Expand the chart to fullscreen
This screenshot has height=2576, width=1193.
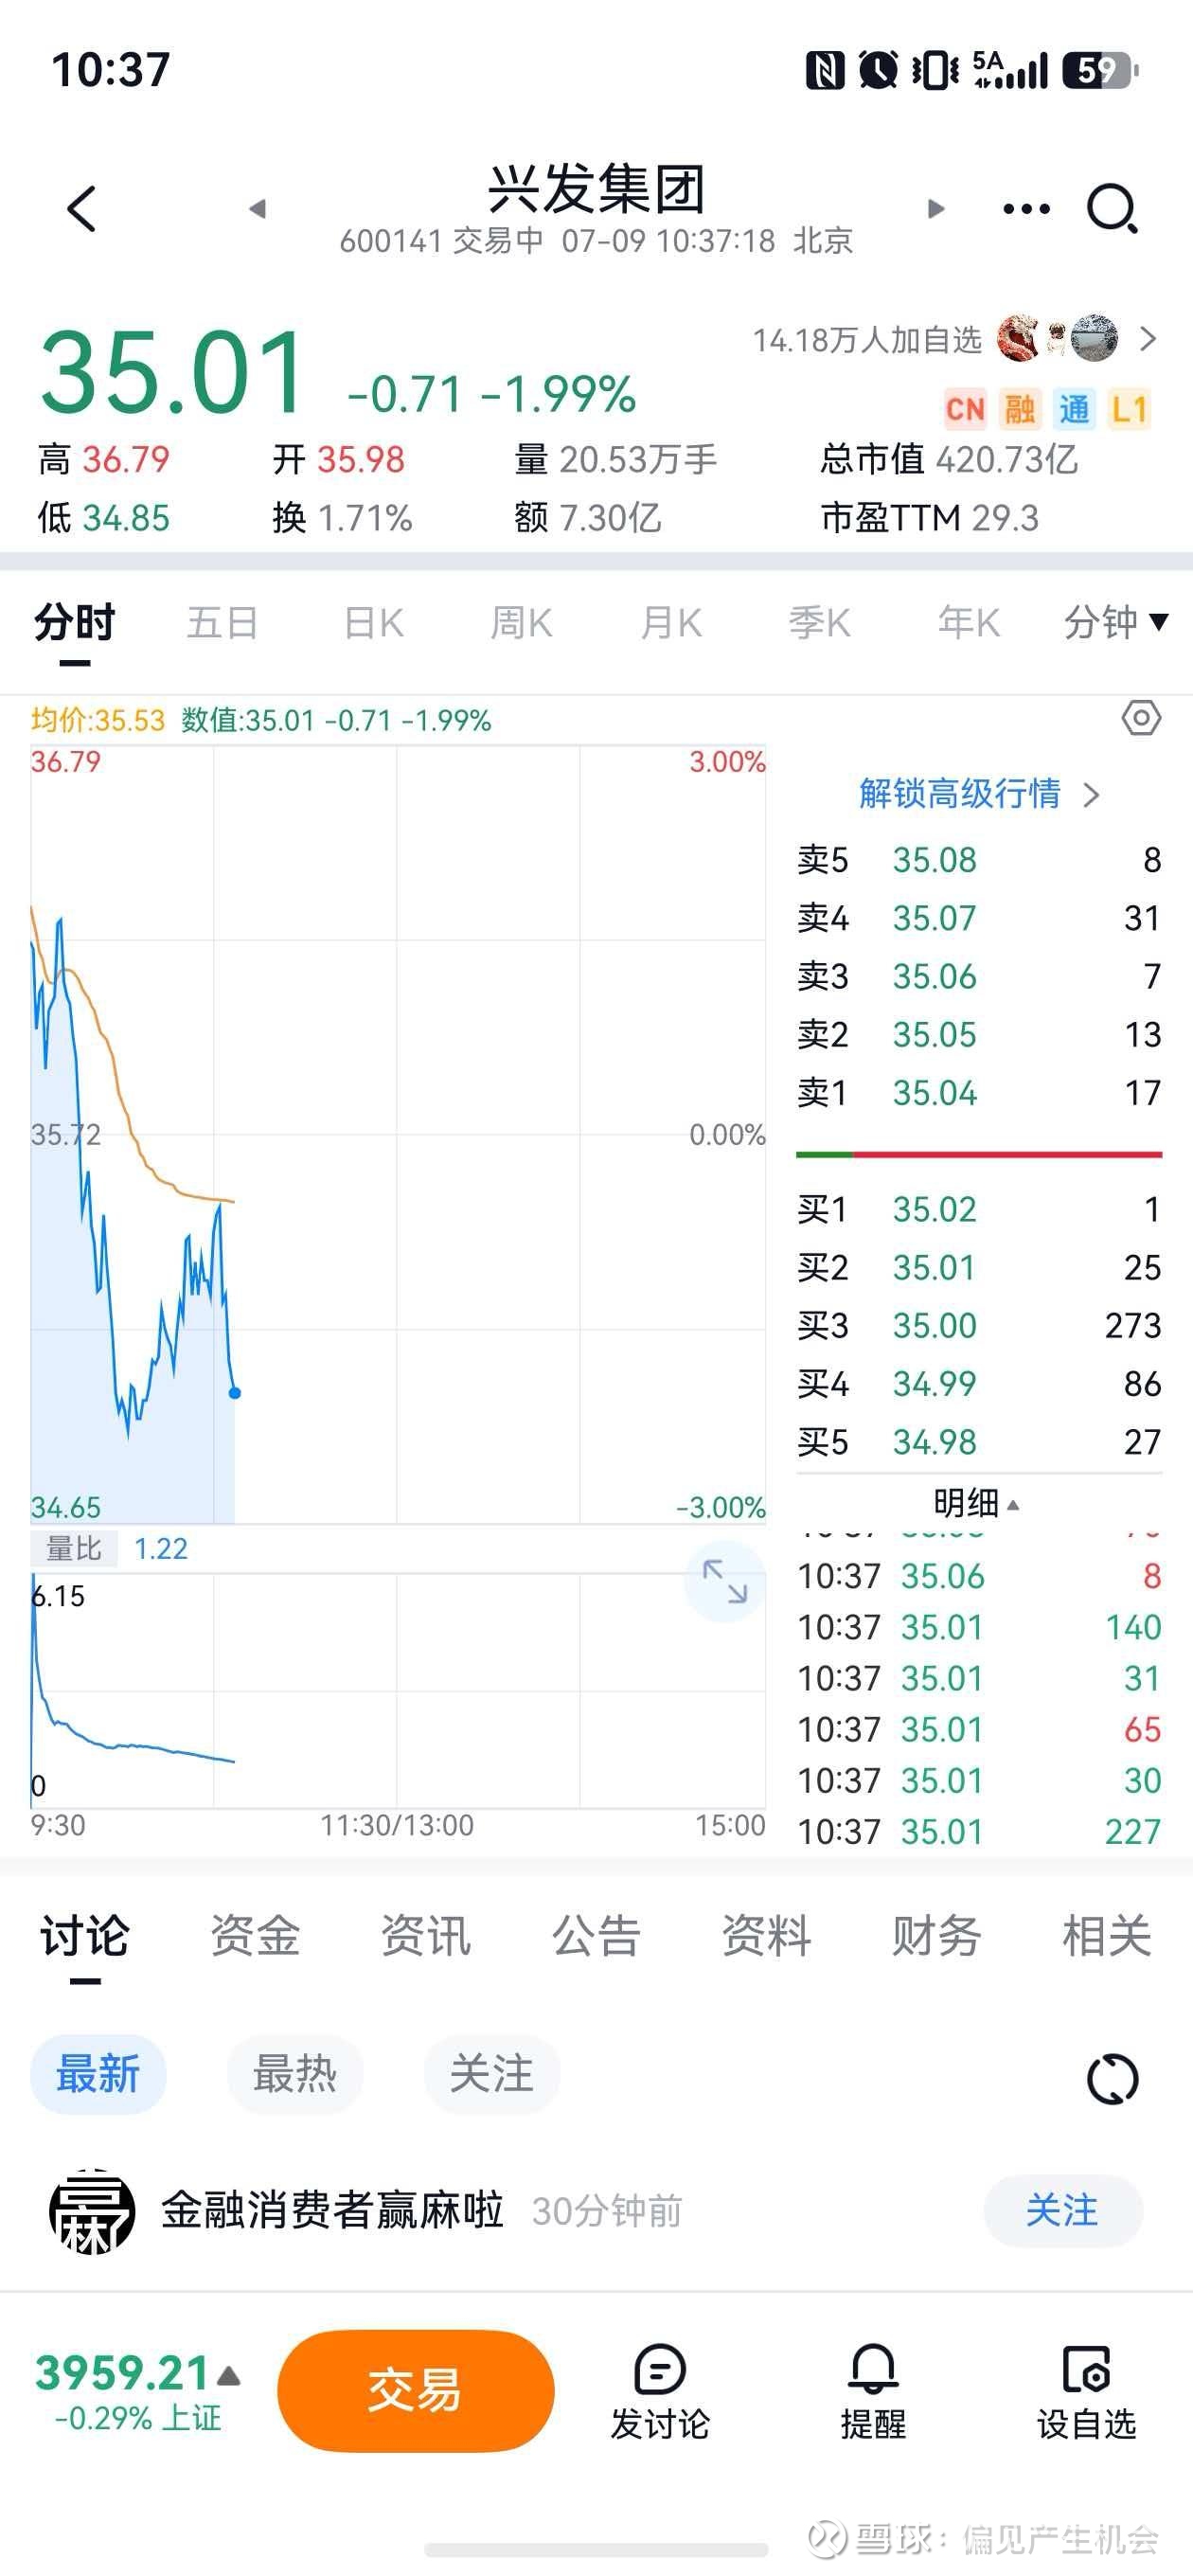click(725, 1582)
